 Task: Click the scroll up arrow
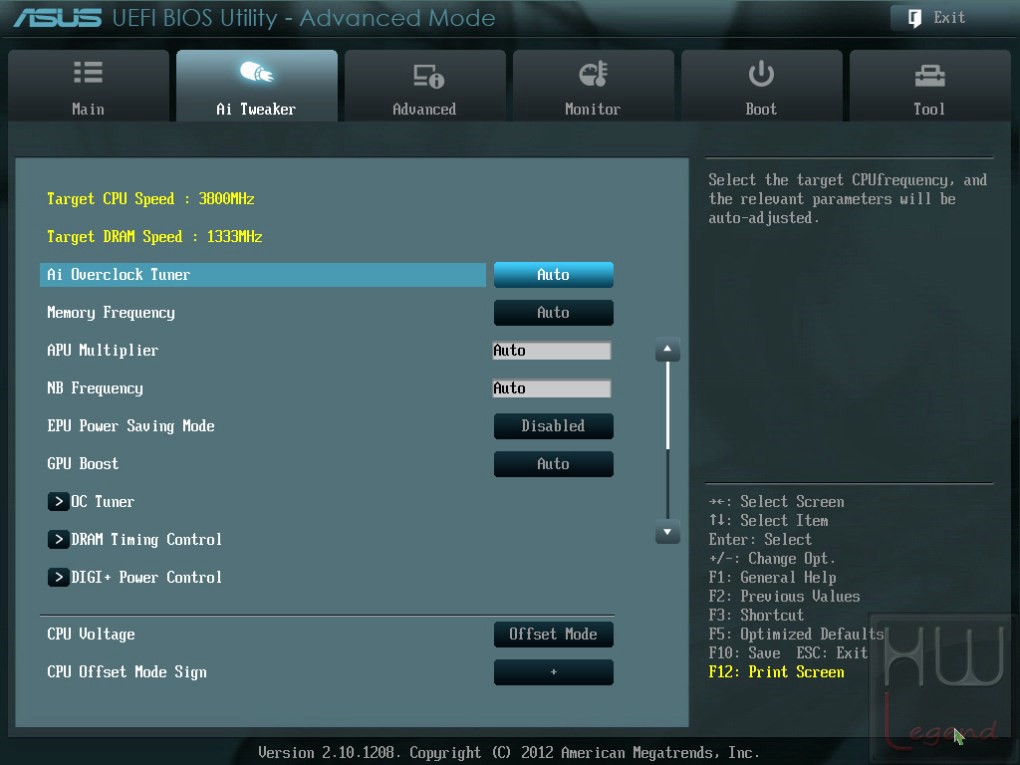667,350
